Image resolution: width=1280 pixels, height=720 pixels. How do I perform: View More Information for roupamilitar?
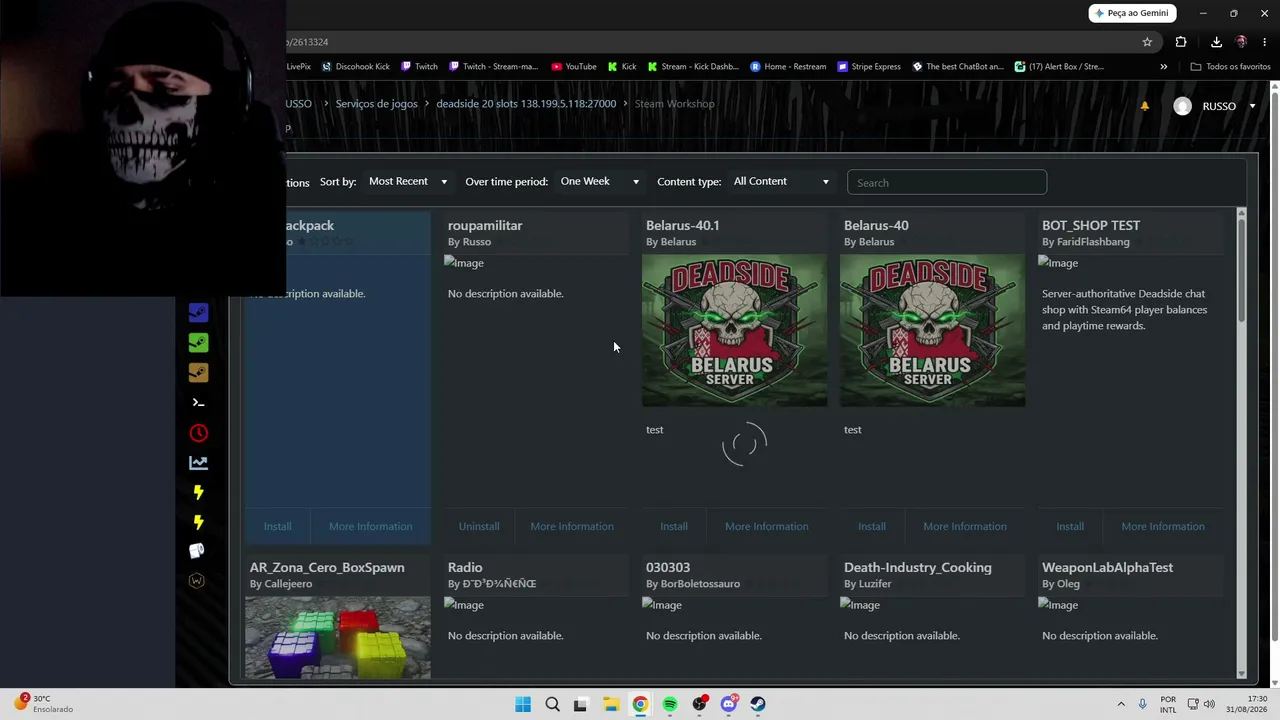click(x=572, y=526)
